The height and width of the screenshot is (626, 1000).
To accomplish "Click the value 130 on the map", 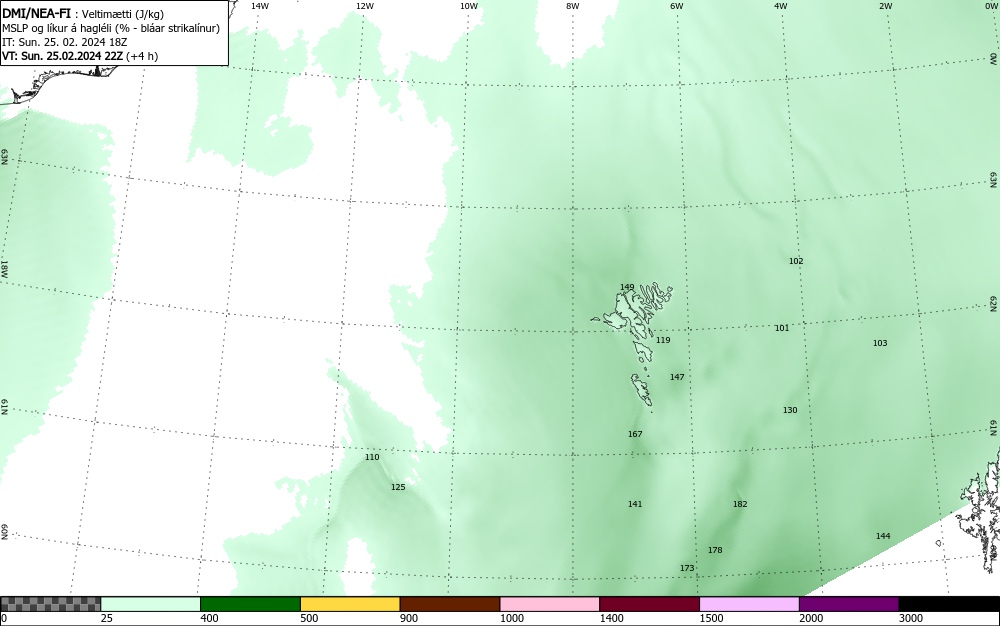I will pos(790,411).
